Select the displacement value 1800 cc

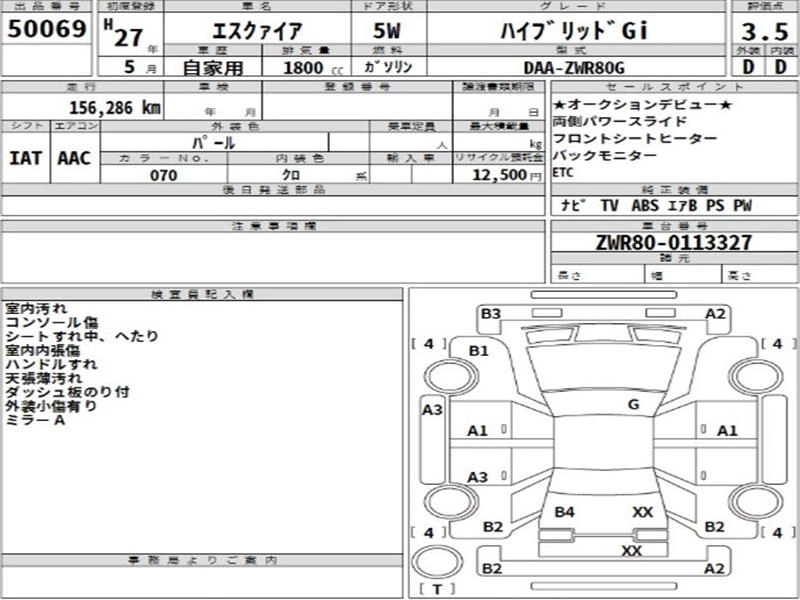[313, 67]
